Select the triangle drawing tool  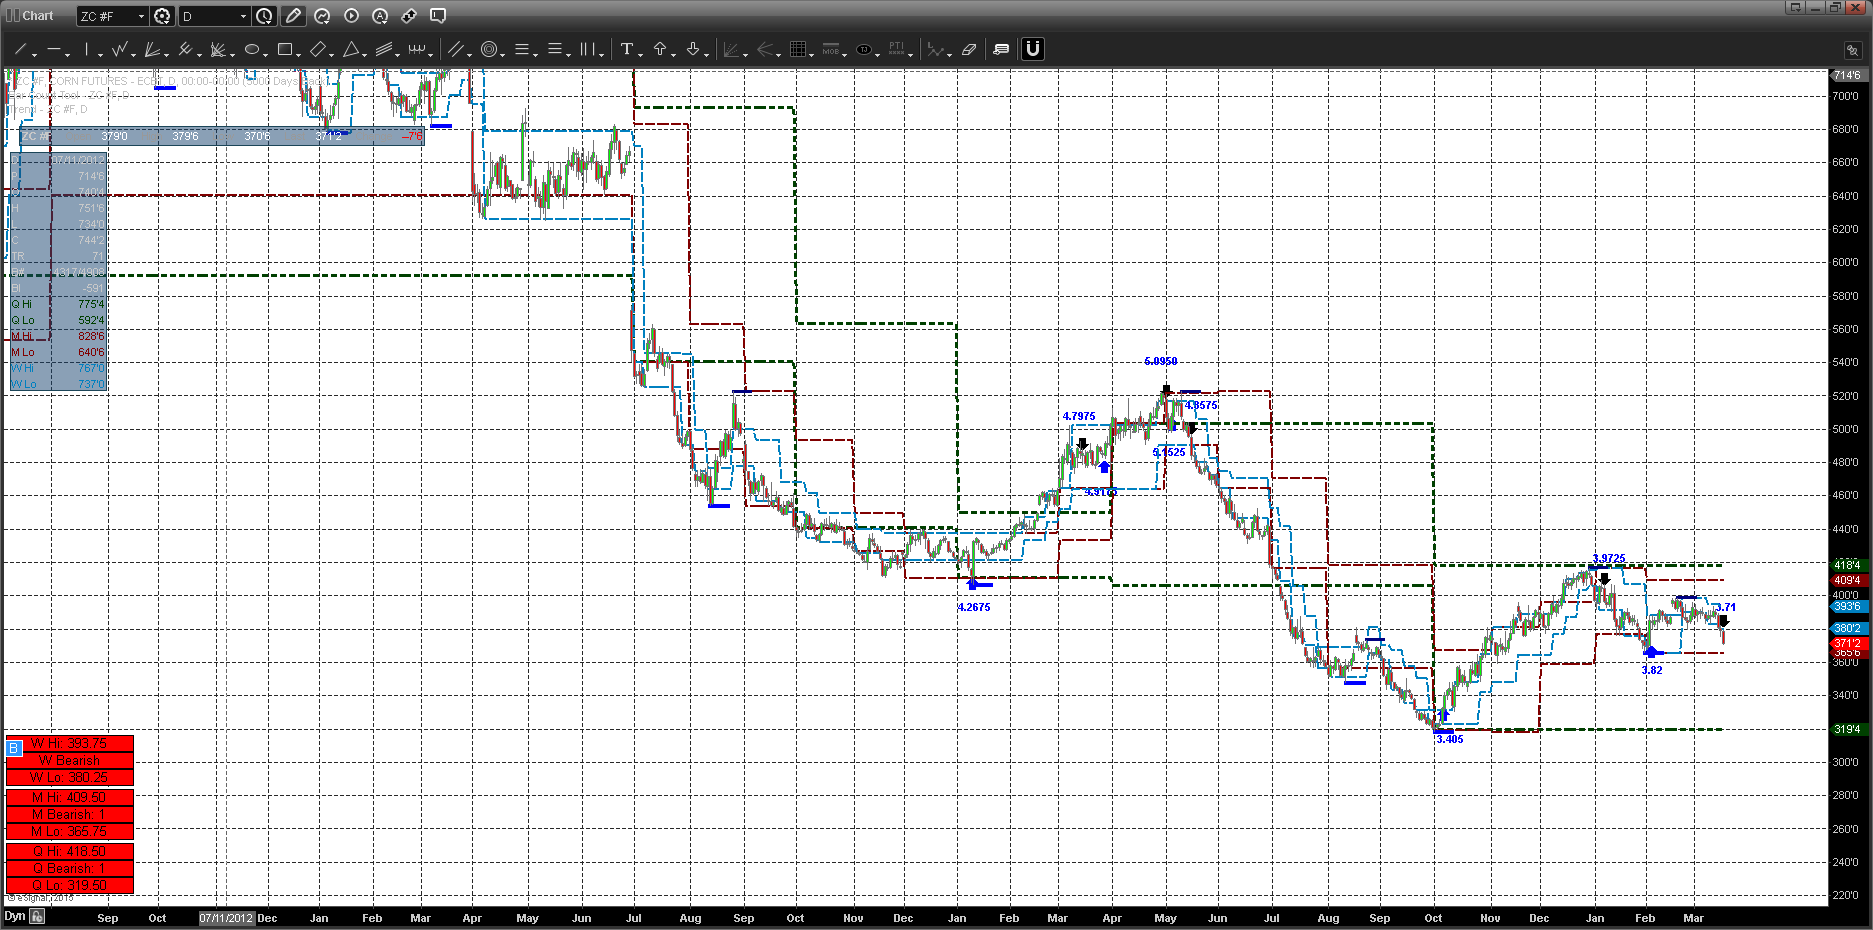[351, 49]
